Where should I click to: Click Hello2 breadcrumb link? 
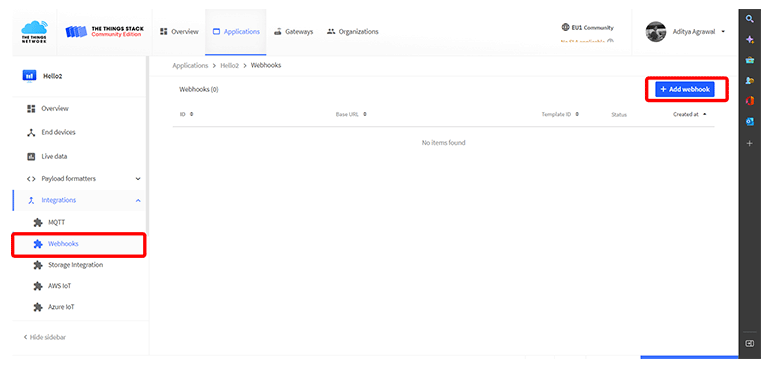[x=230, y=65]
